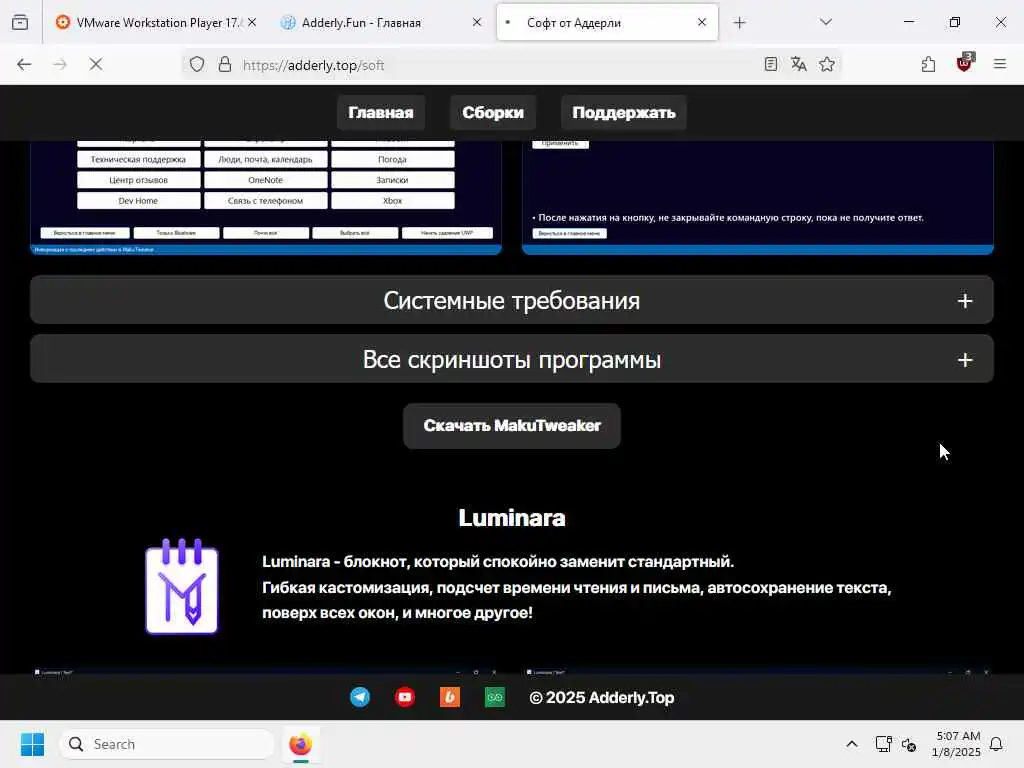This screenshot has width=1024, height=768.
Task: Open the Telegram link in the footer
Action: click(x=360, y=697)
